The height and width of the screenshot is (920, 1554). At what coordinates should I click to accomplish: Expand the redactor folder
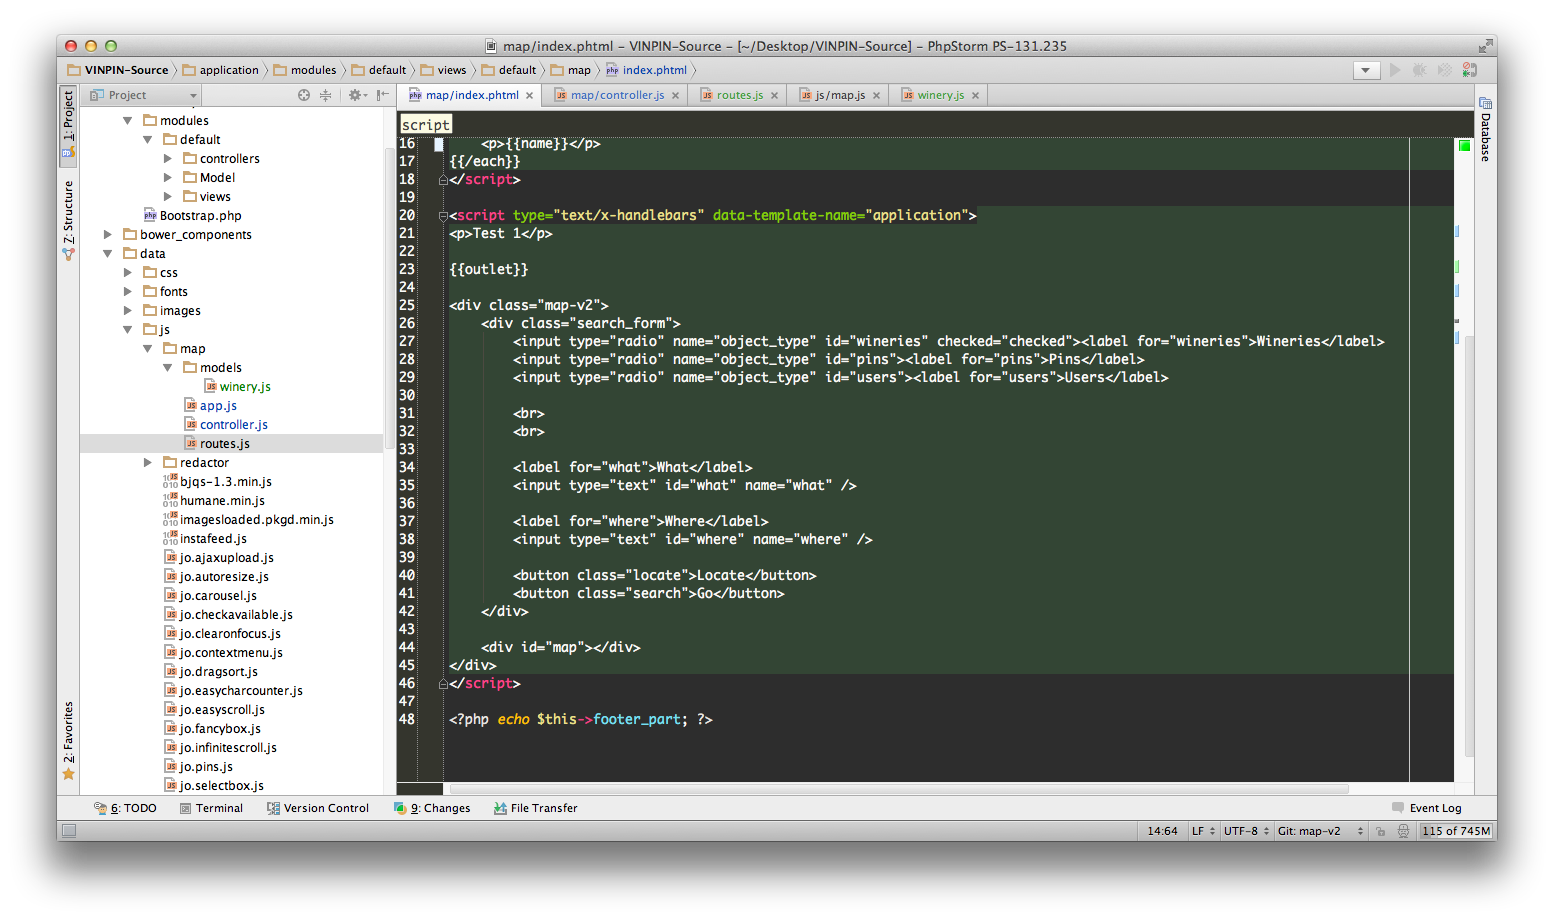pos(147,463)
